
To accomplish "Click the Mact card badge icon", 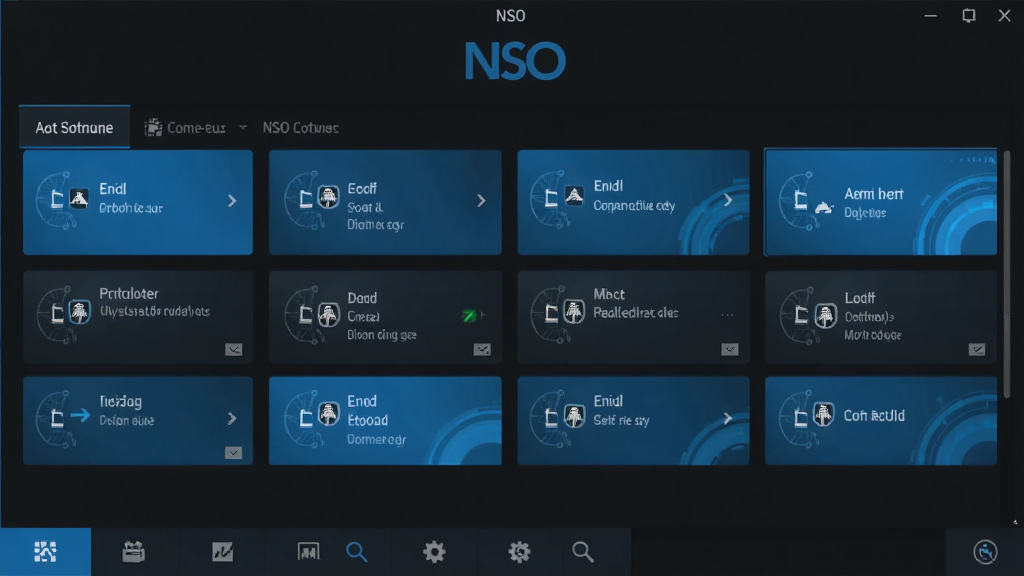I will click(x=574, y=312).
